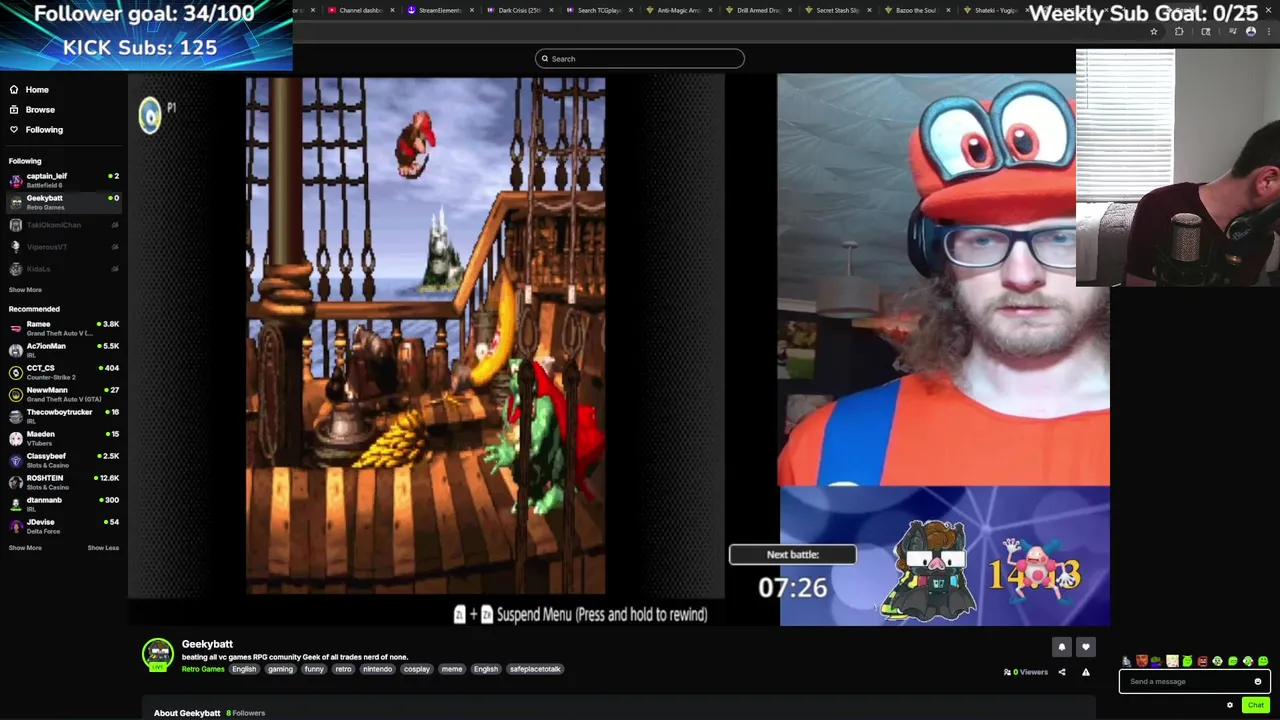Click the stream video player
This screenshot has width=1280, height=720.
618,350
